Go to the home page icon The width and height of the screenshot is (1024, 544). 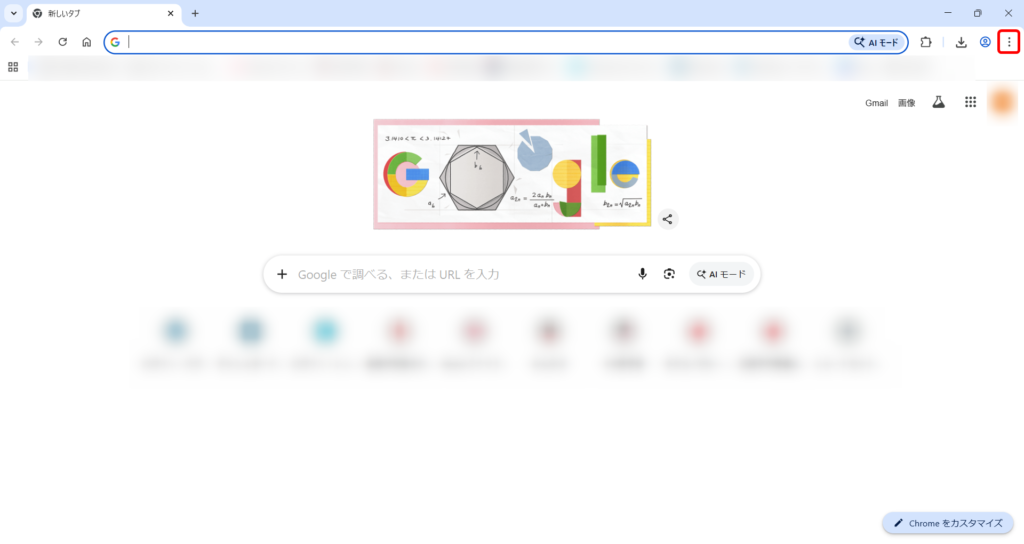click(x=87, y=42)
